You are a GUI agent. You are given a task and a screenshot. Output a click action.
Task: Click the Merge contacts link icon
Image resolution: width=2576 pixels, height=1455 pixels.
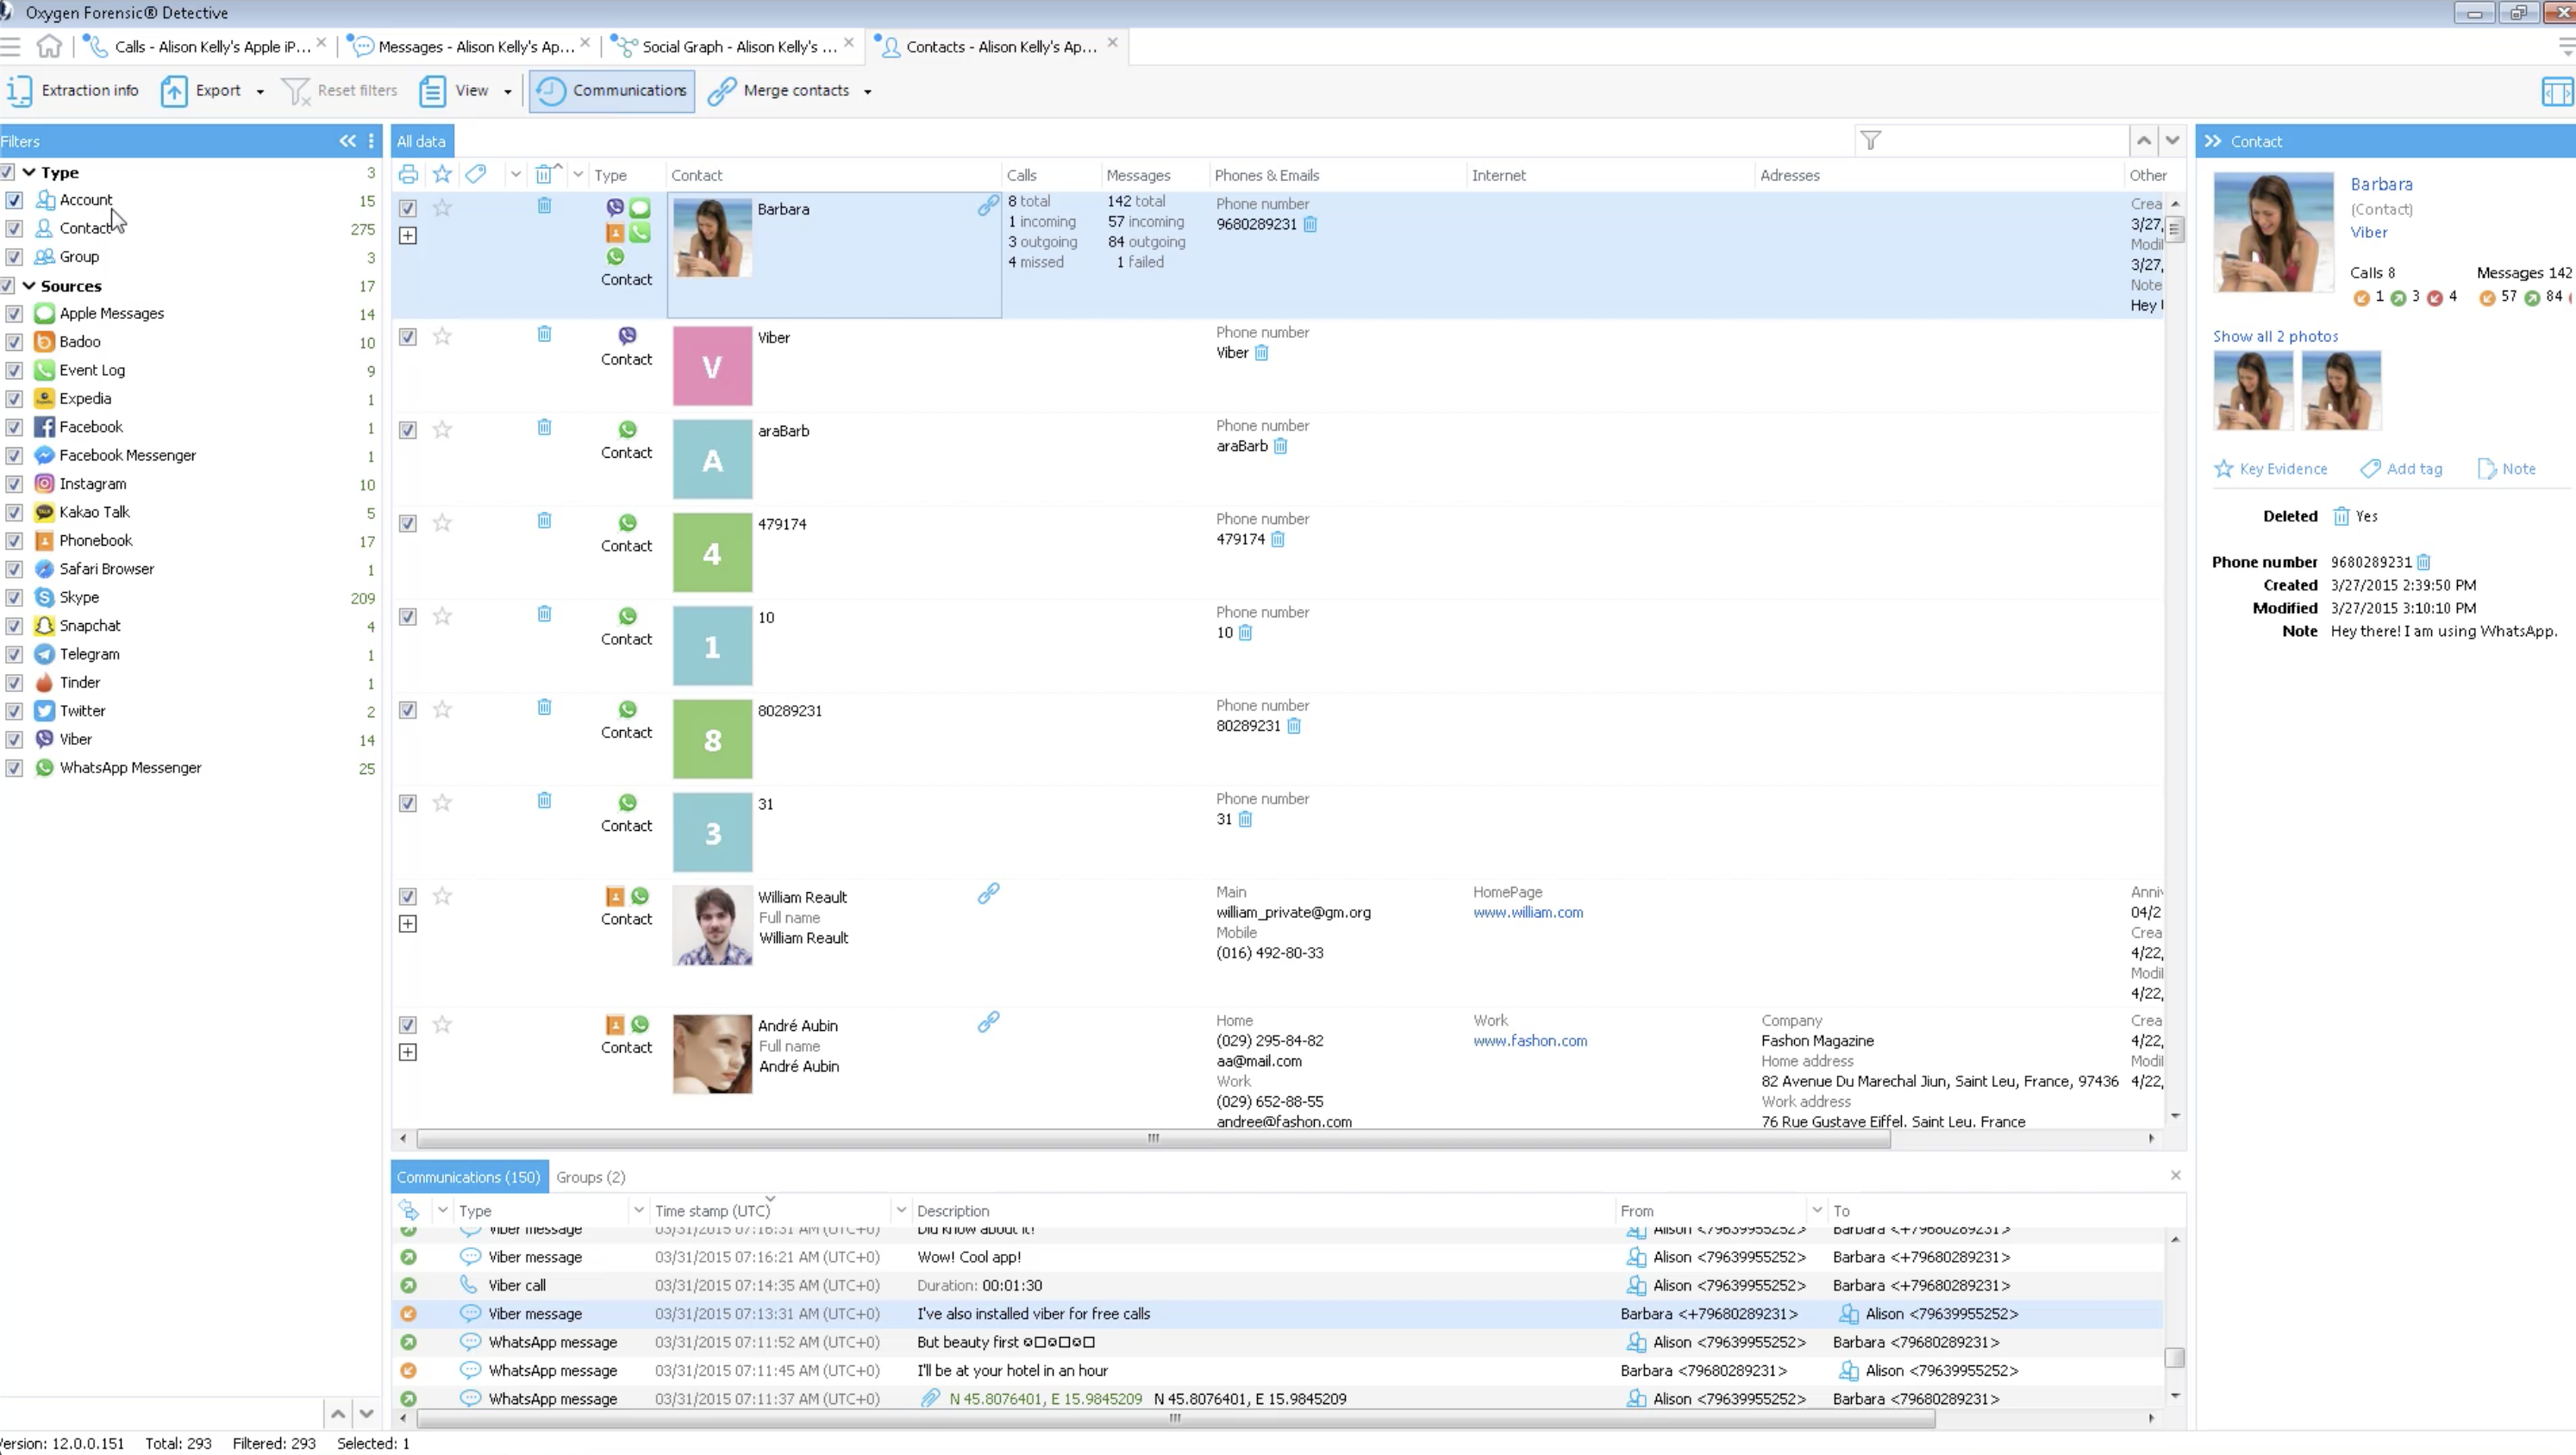click(721, 91)
